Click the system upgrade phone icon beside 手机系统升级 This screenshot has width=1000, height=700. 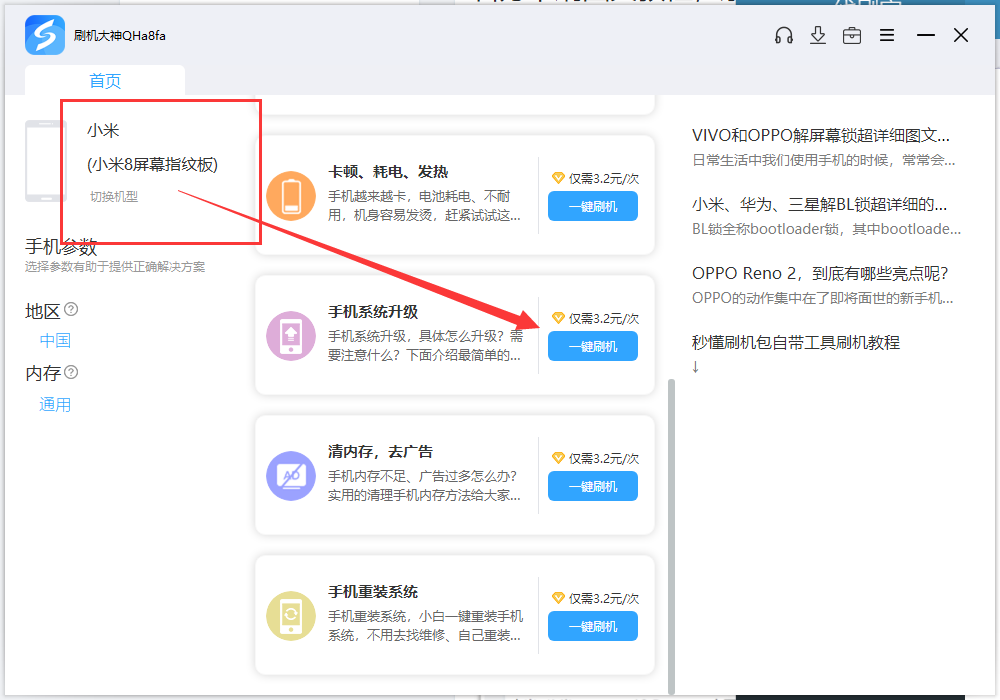click(x=290, y=337)
